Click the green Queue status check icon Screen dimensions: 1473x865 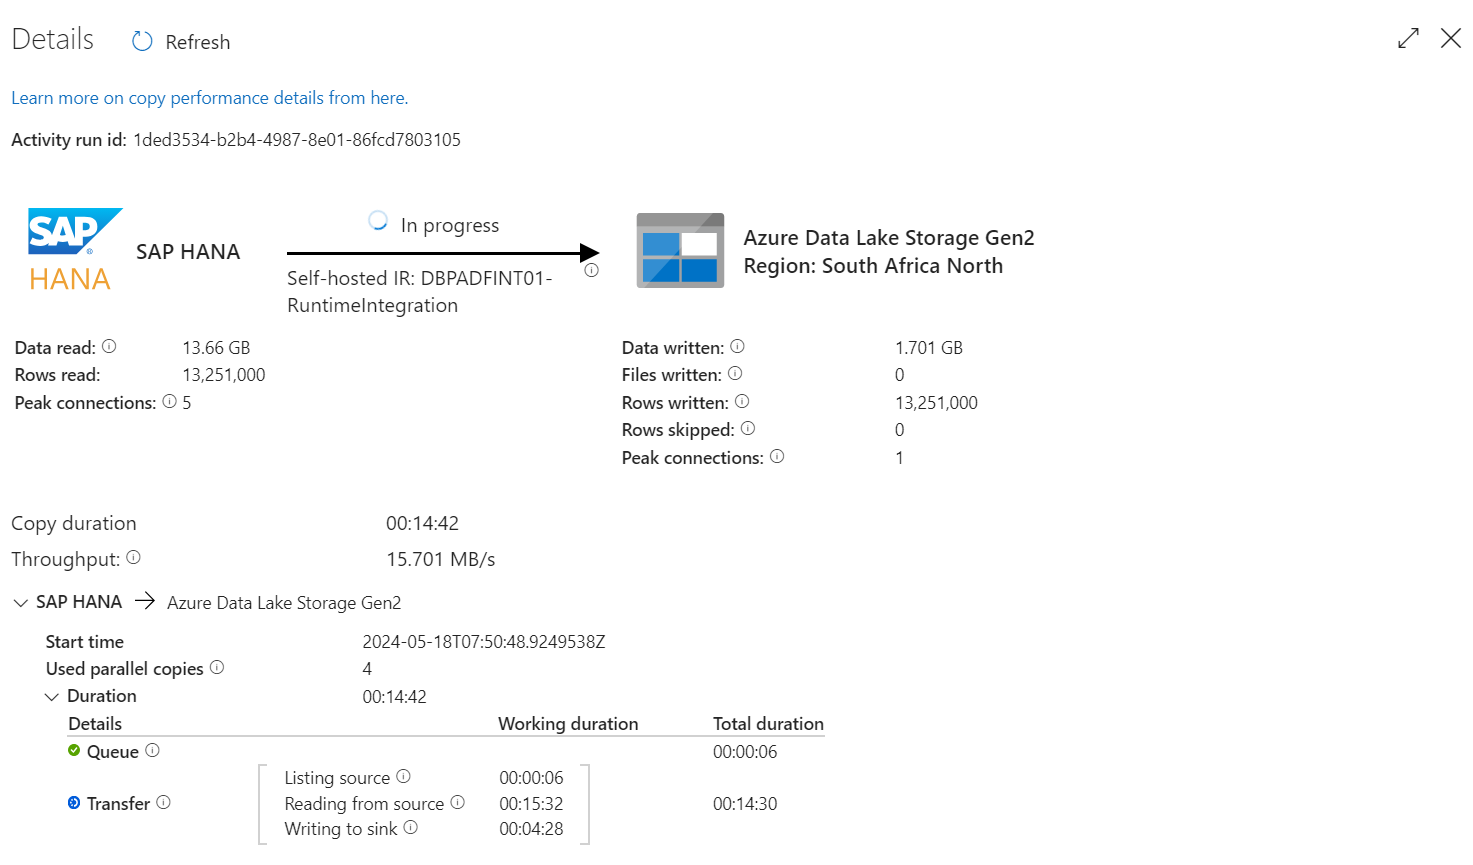tap(74, 750)
